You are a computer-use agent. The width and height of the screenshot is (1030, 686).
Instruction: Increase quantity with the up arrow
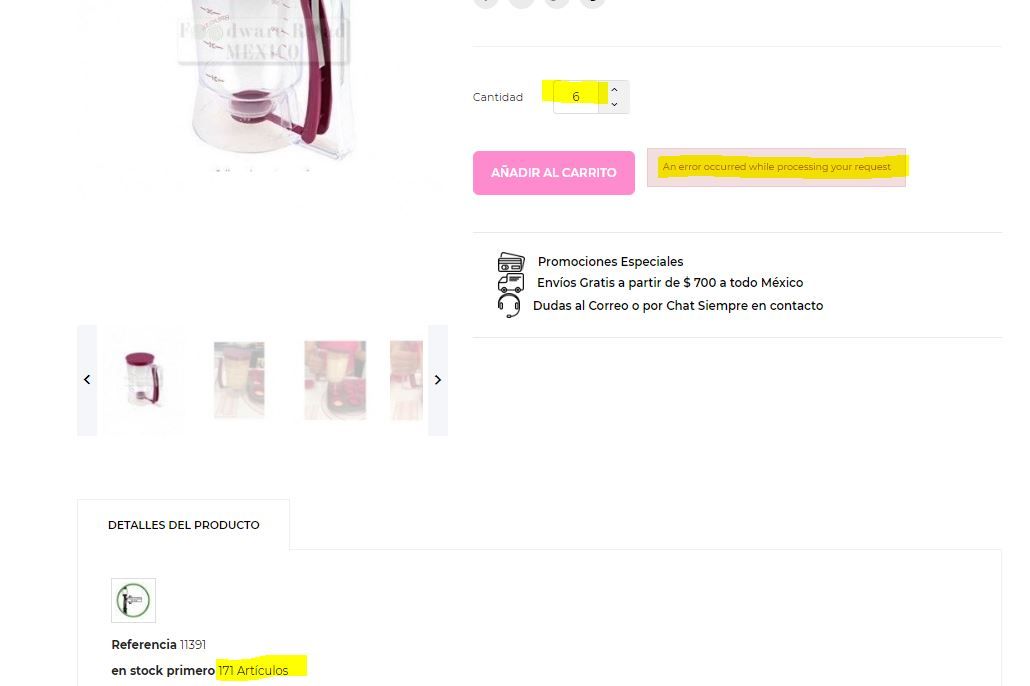pos(614,89)
